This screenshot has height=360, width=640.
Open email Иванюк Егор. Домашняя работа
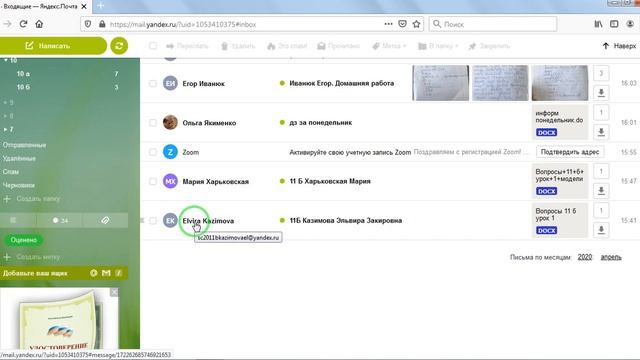click(x=342, y=83)
